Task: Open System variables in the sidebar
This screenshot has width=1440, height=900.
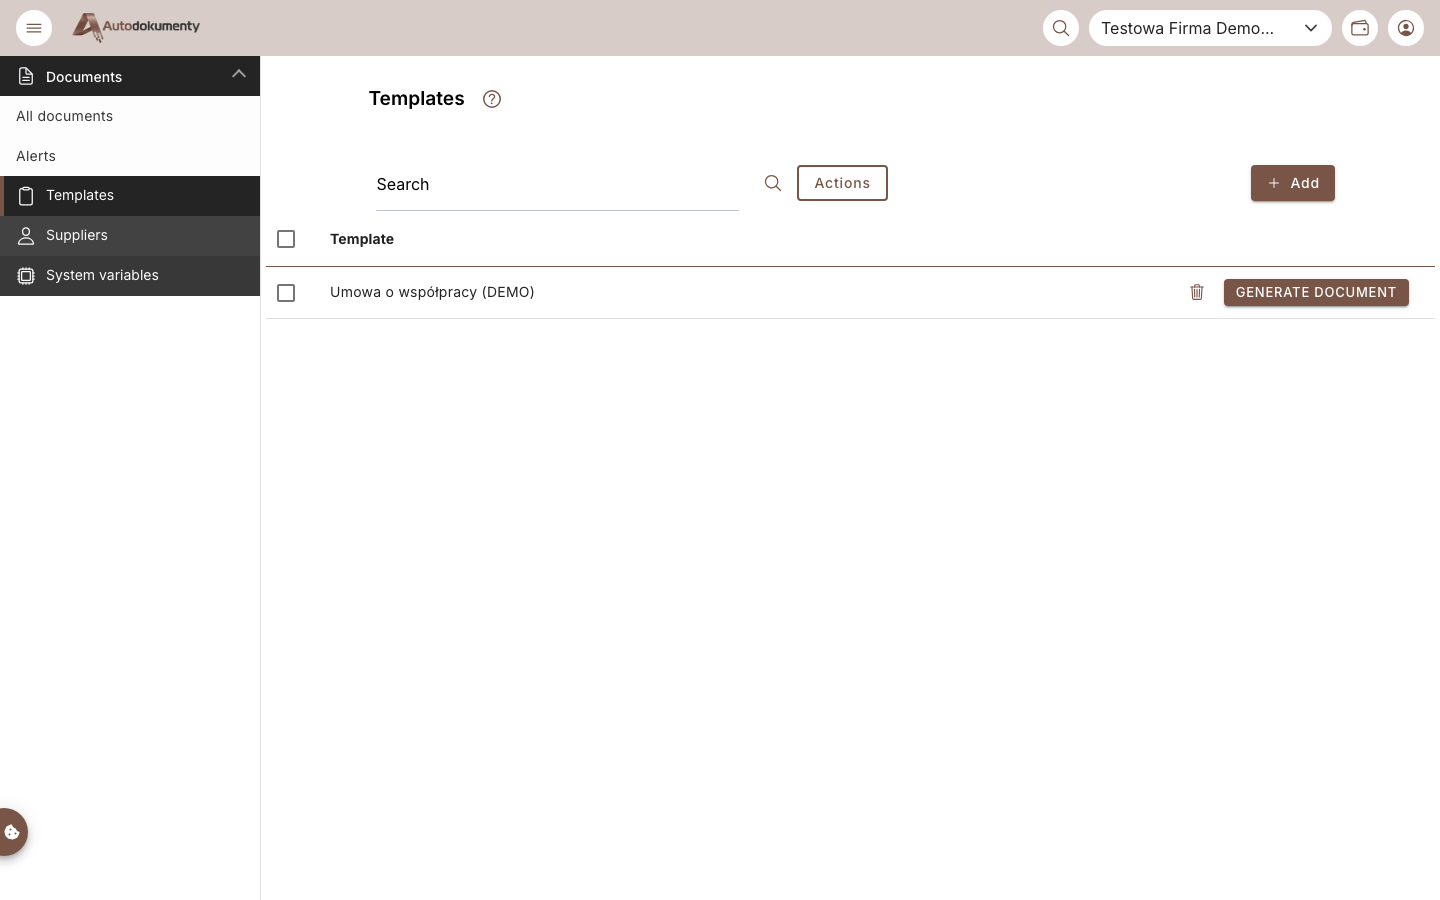Action: click(130, 276)
